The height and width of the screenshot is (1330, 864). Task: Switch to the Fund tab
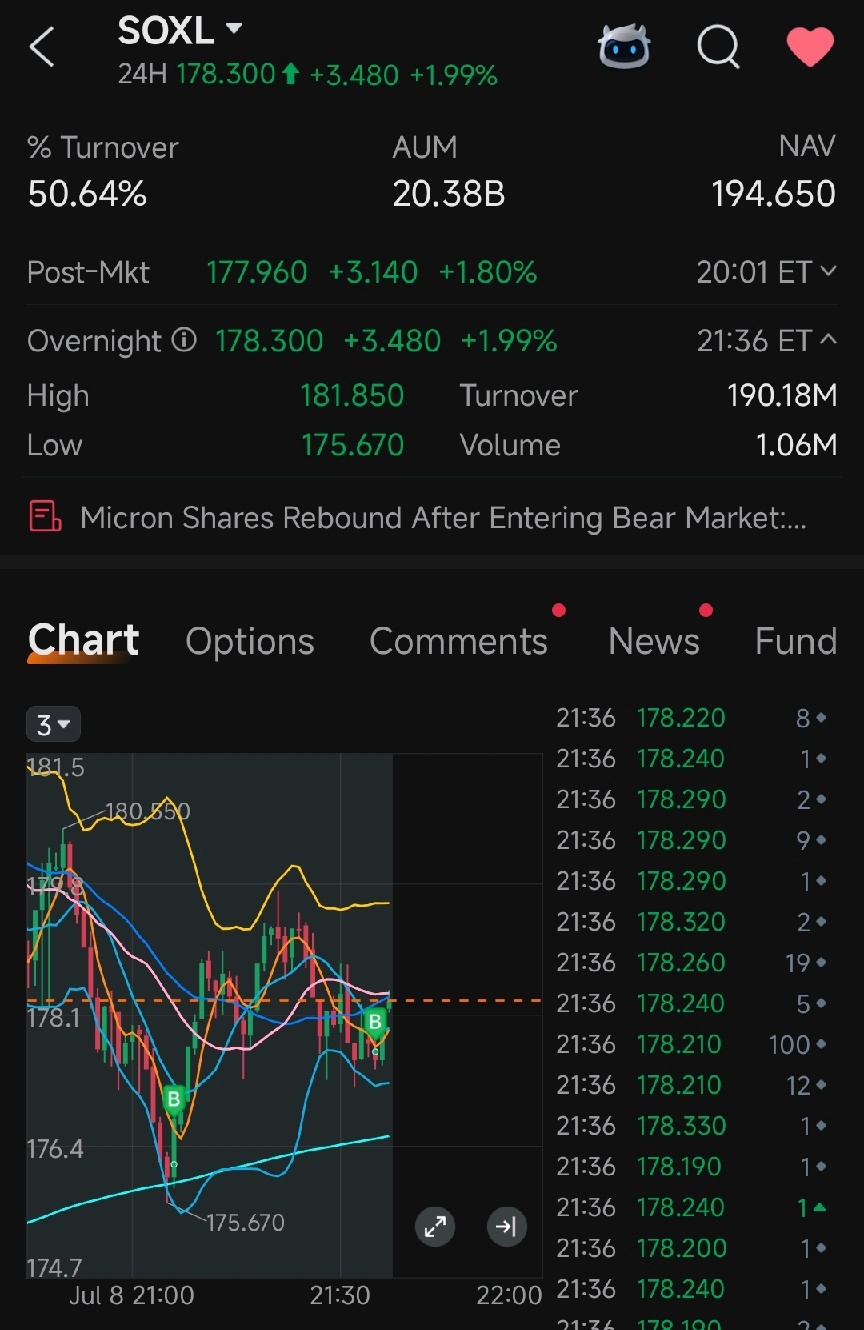click(x=796, y=642)
